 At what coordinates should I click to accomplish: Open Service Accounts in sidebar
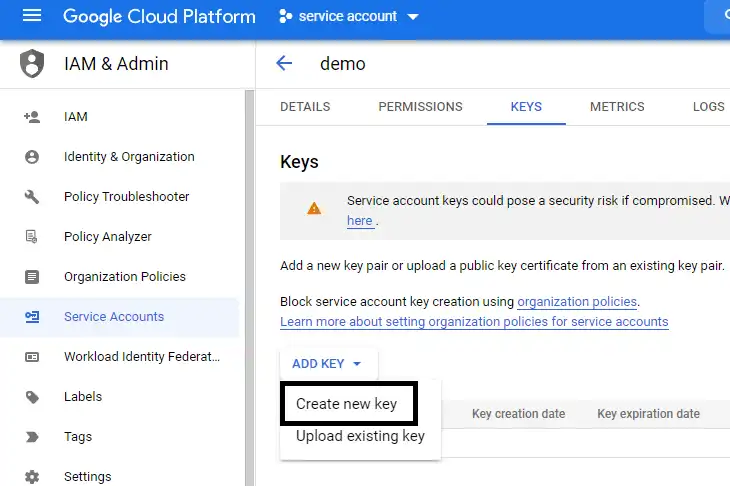pos(120,317)
